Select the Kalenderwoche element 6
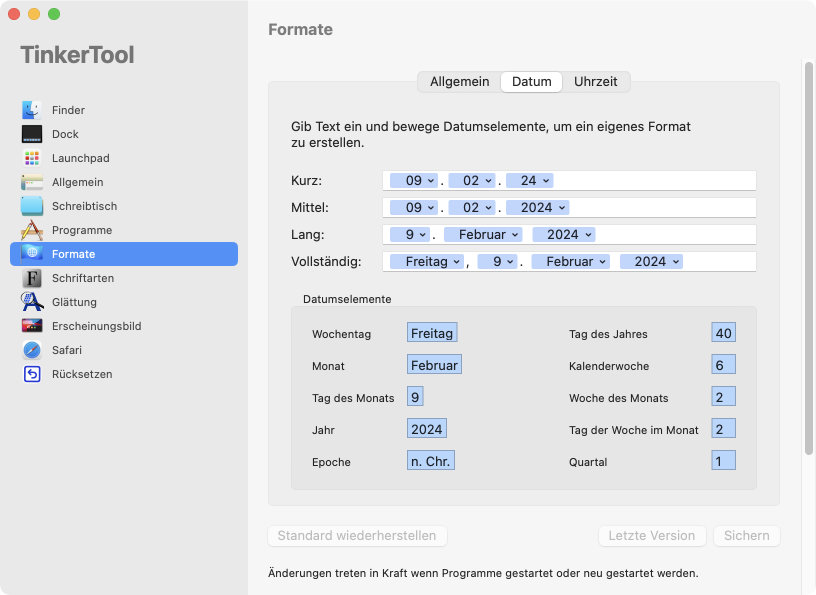Viewport: 816px width, 595px height. click(x=723, y=365)
